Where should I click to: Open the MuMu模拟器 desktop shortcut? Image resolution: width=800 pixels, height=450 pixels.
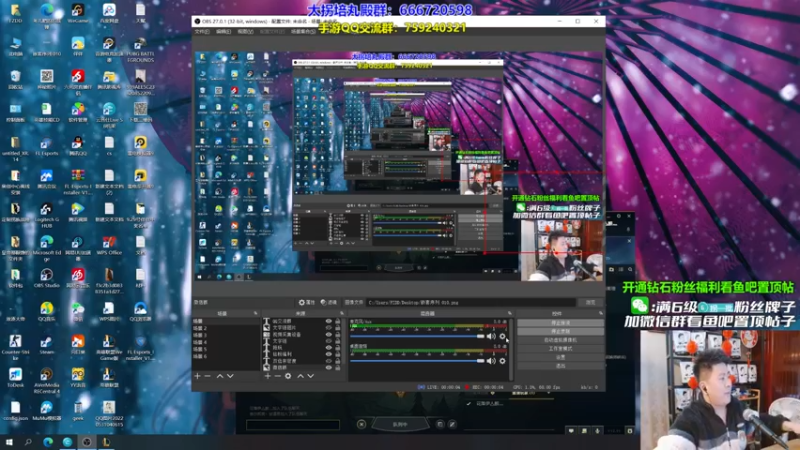tap(46, 411)
